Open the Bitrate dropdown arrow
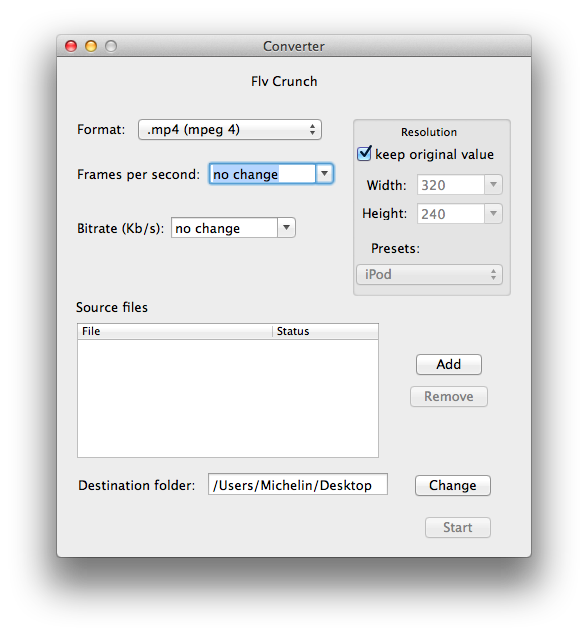This screenshot has width=588, height=636. coord(286,228)
